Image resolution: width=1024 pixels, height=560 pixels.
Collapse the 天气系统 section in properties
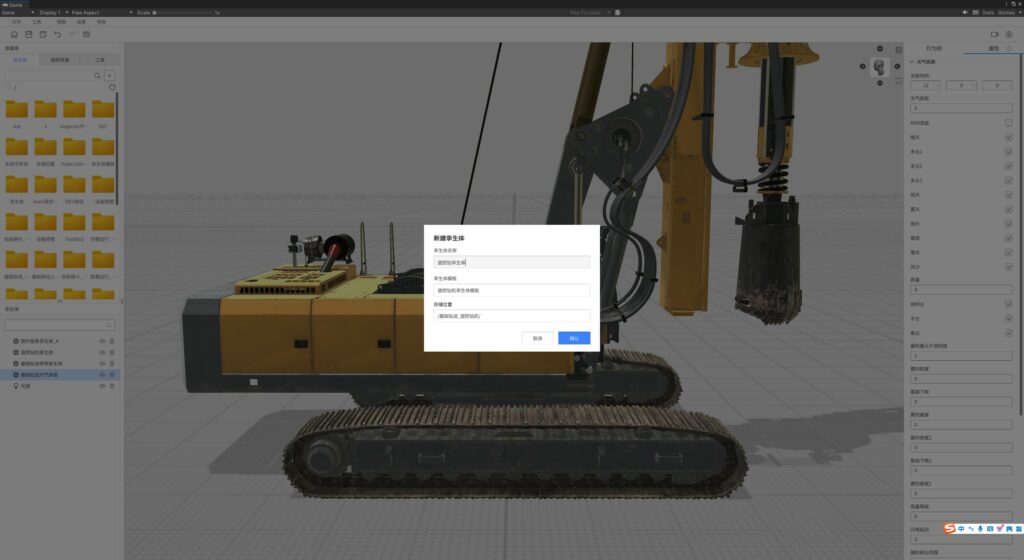912,62
